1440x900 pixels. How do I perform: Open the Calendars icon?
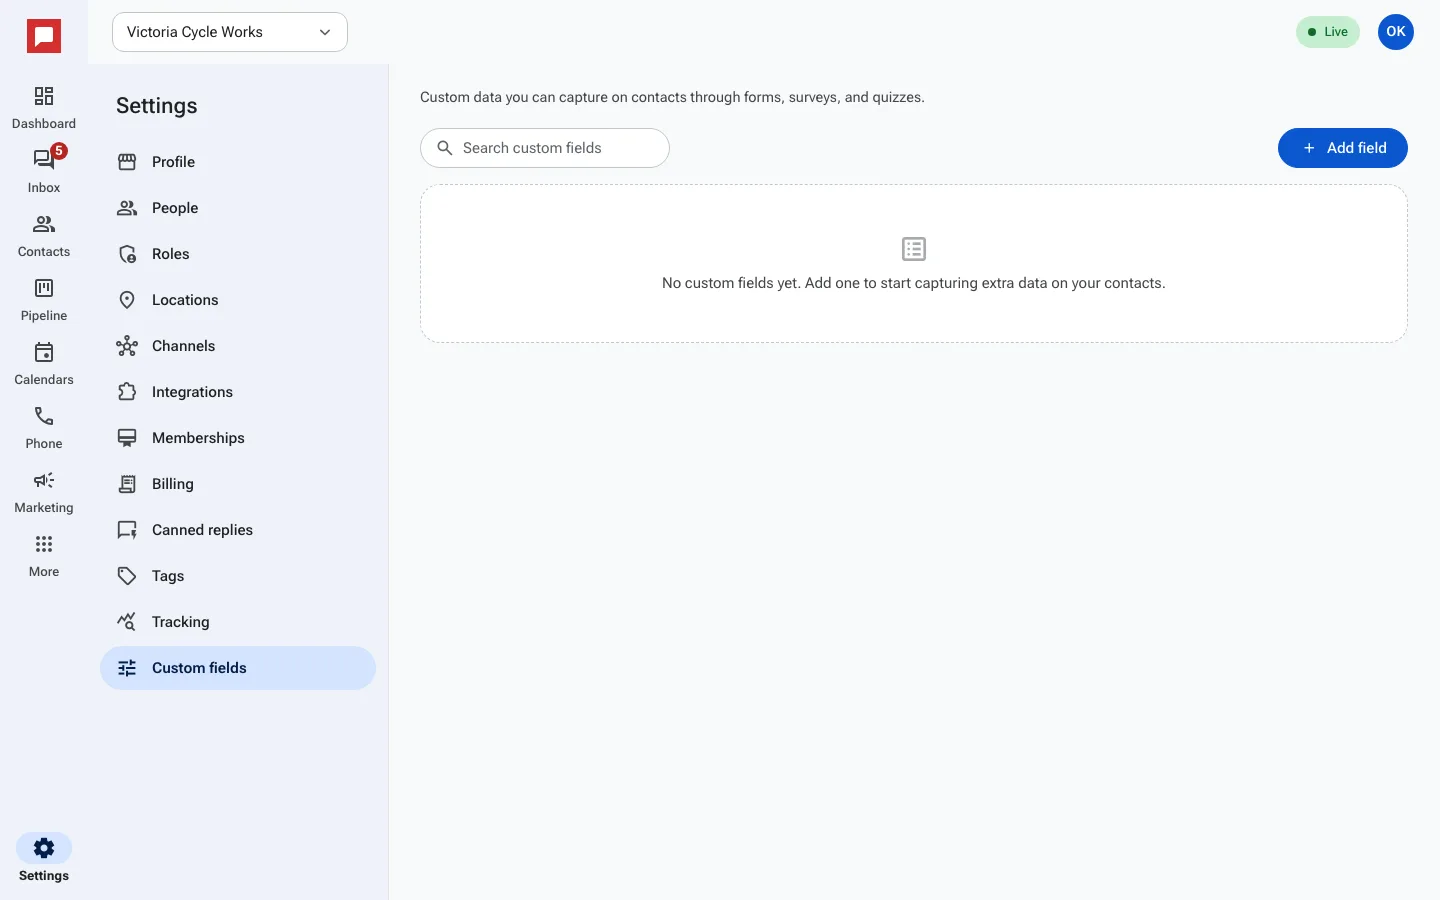pyautogui.click(x=44, y=352)
